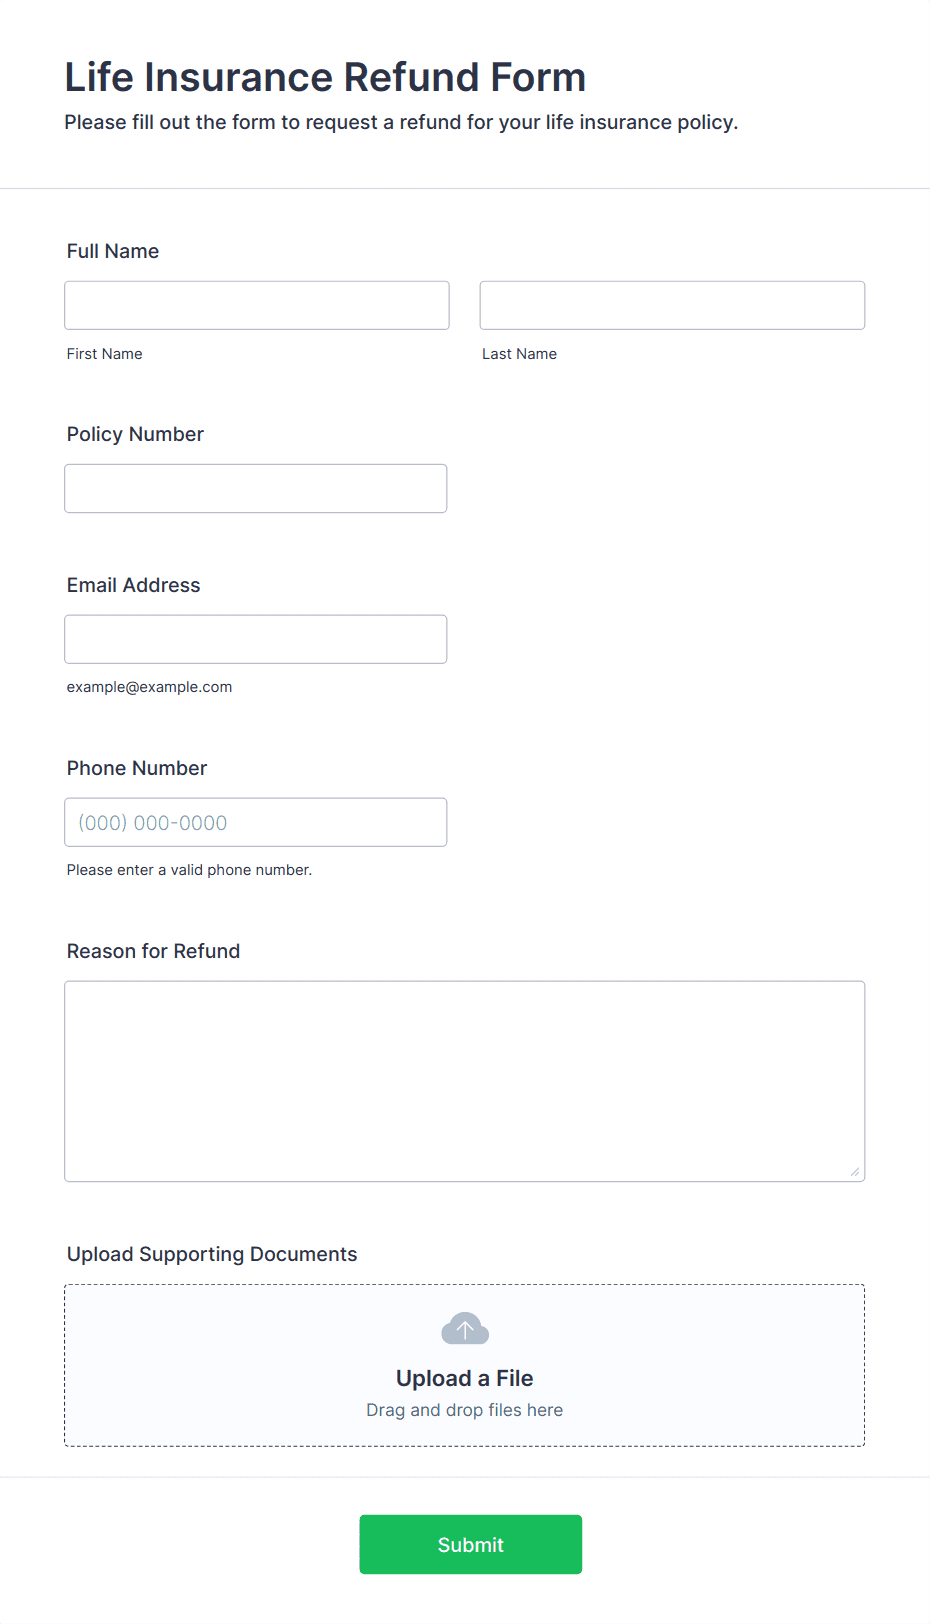
Task: Click the Last Name input field
Action: [x=672, y=305]
